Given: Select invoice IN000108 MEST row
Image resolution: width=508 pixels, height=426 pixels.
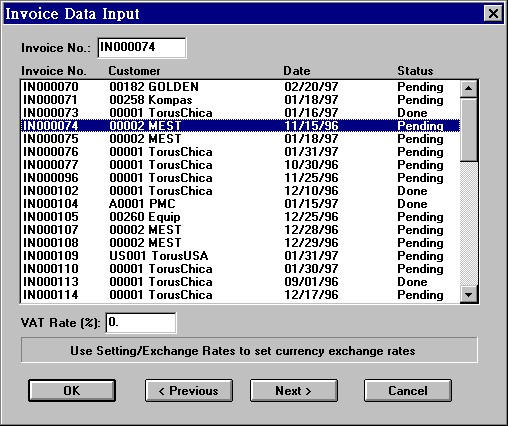Looking at the screenshot, I should (240, 243).
